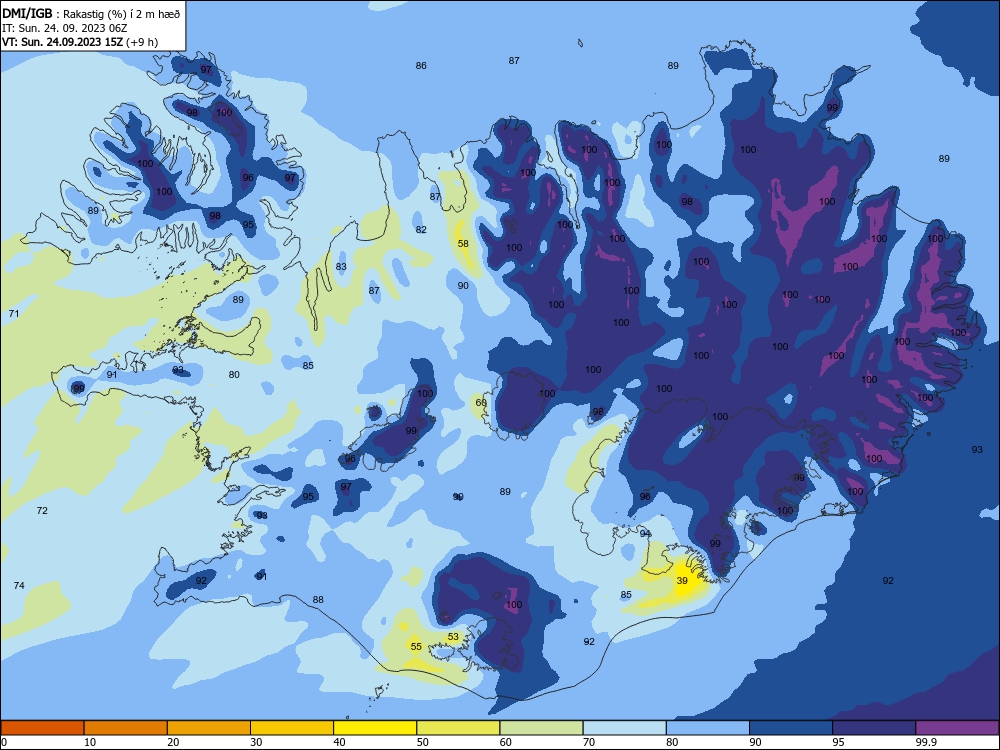Click the '0' legend scale label
The height and width of the screenshot is (750, 1000).
tap(4, 742)
